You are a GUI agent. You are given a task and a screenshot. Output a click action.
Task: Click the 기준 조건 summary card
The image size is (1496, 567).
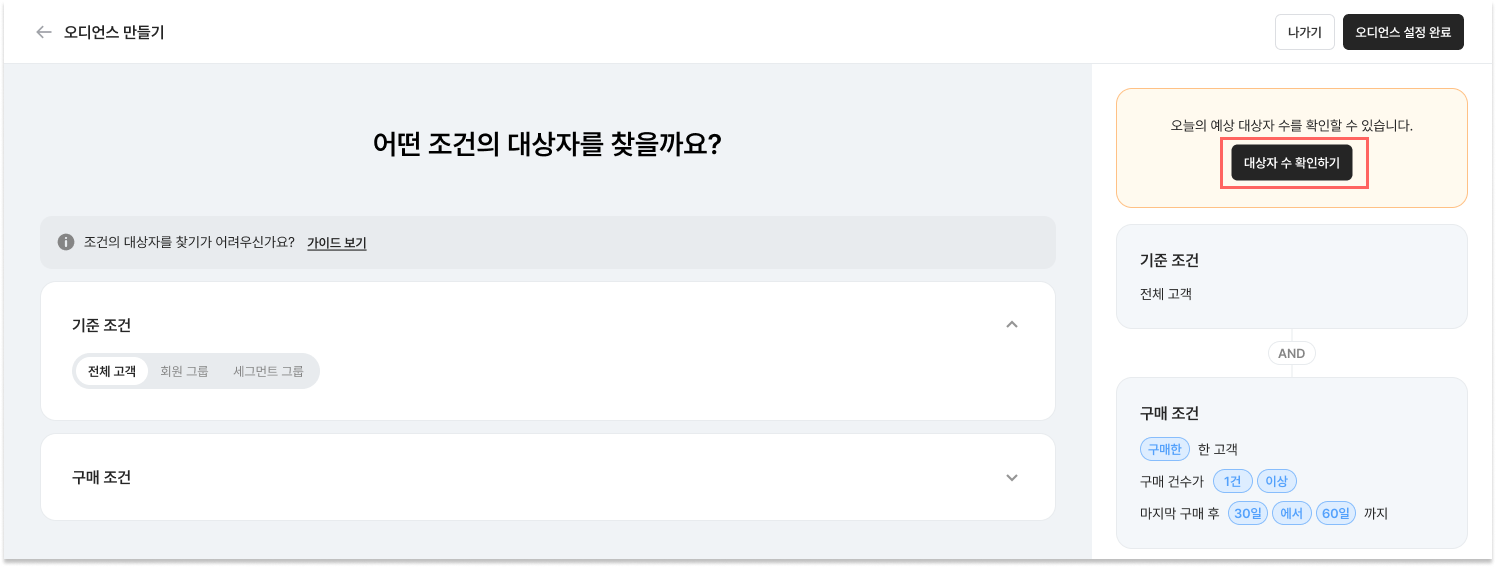pyautogui.click(x=1291, y=277)
